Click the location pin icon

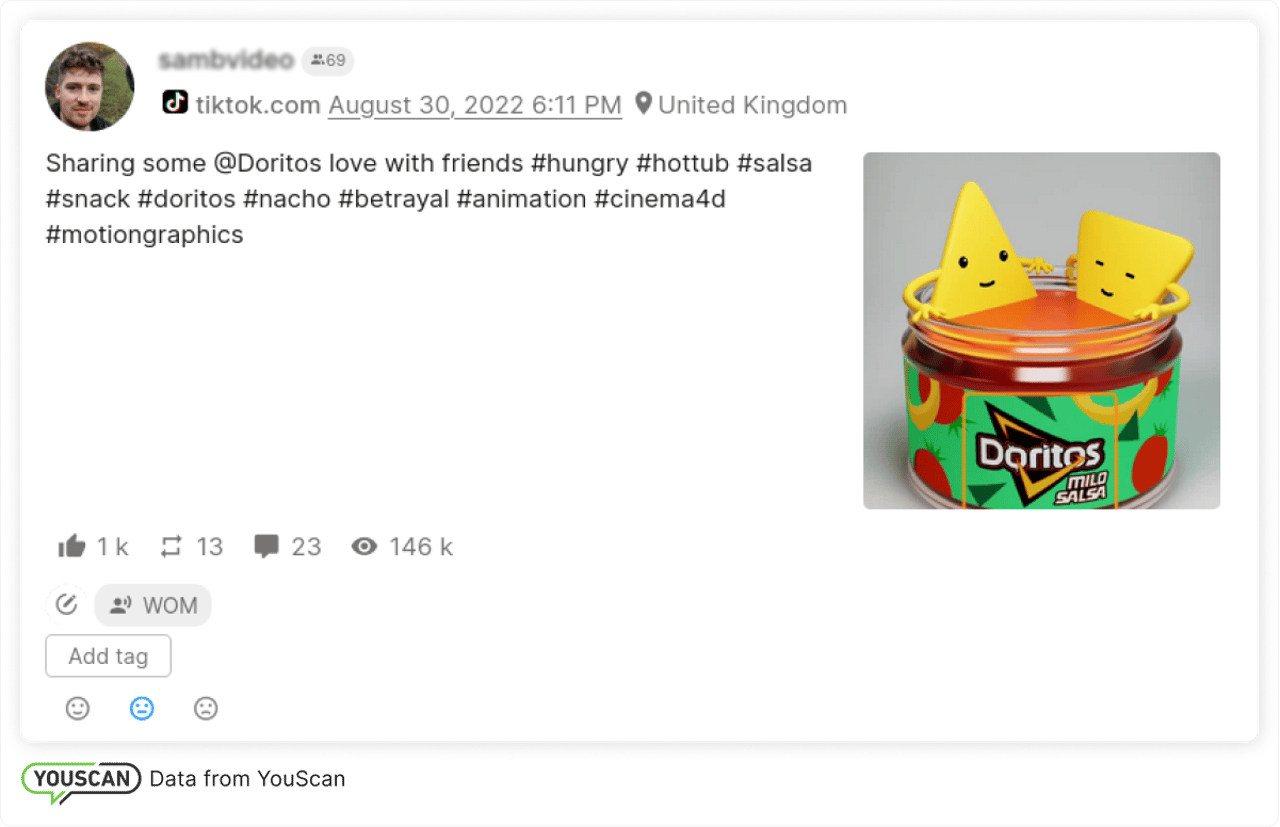(x=643, y=103)
